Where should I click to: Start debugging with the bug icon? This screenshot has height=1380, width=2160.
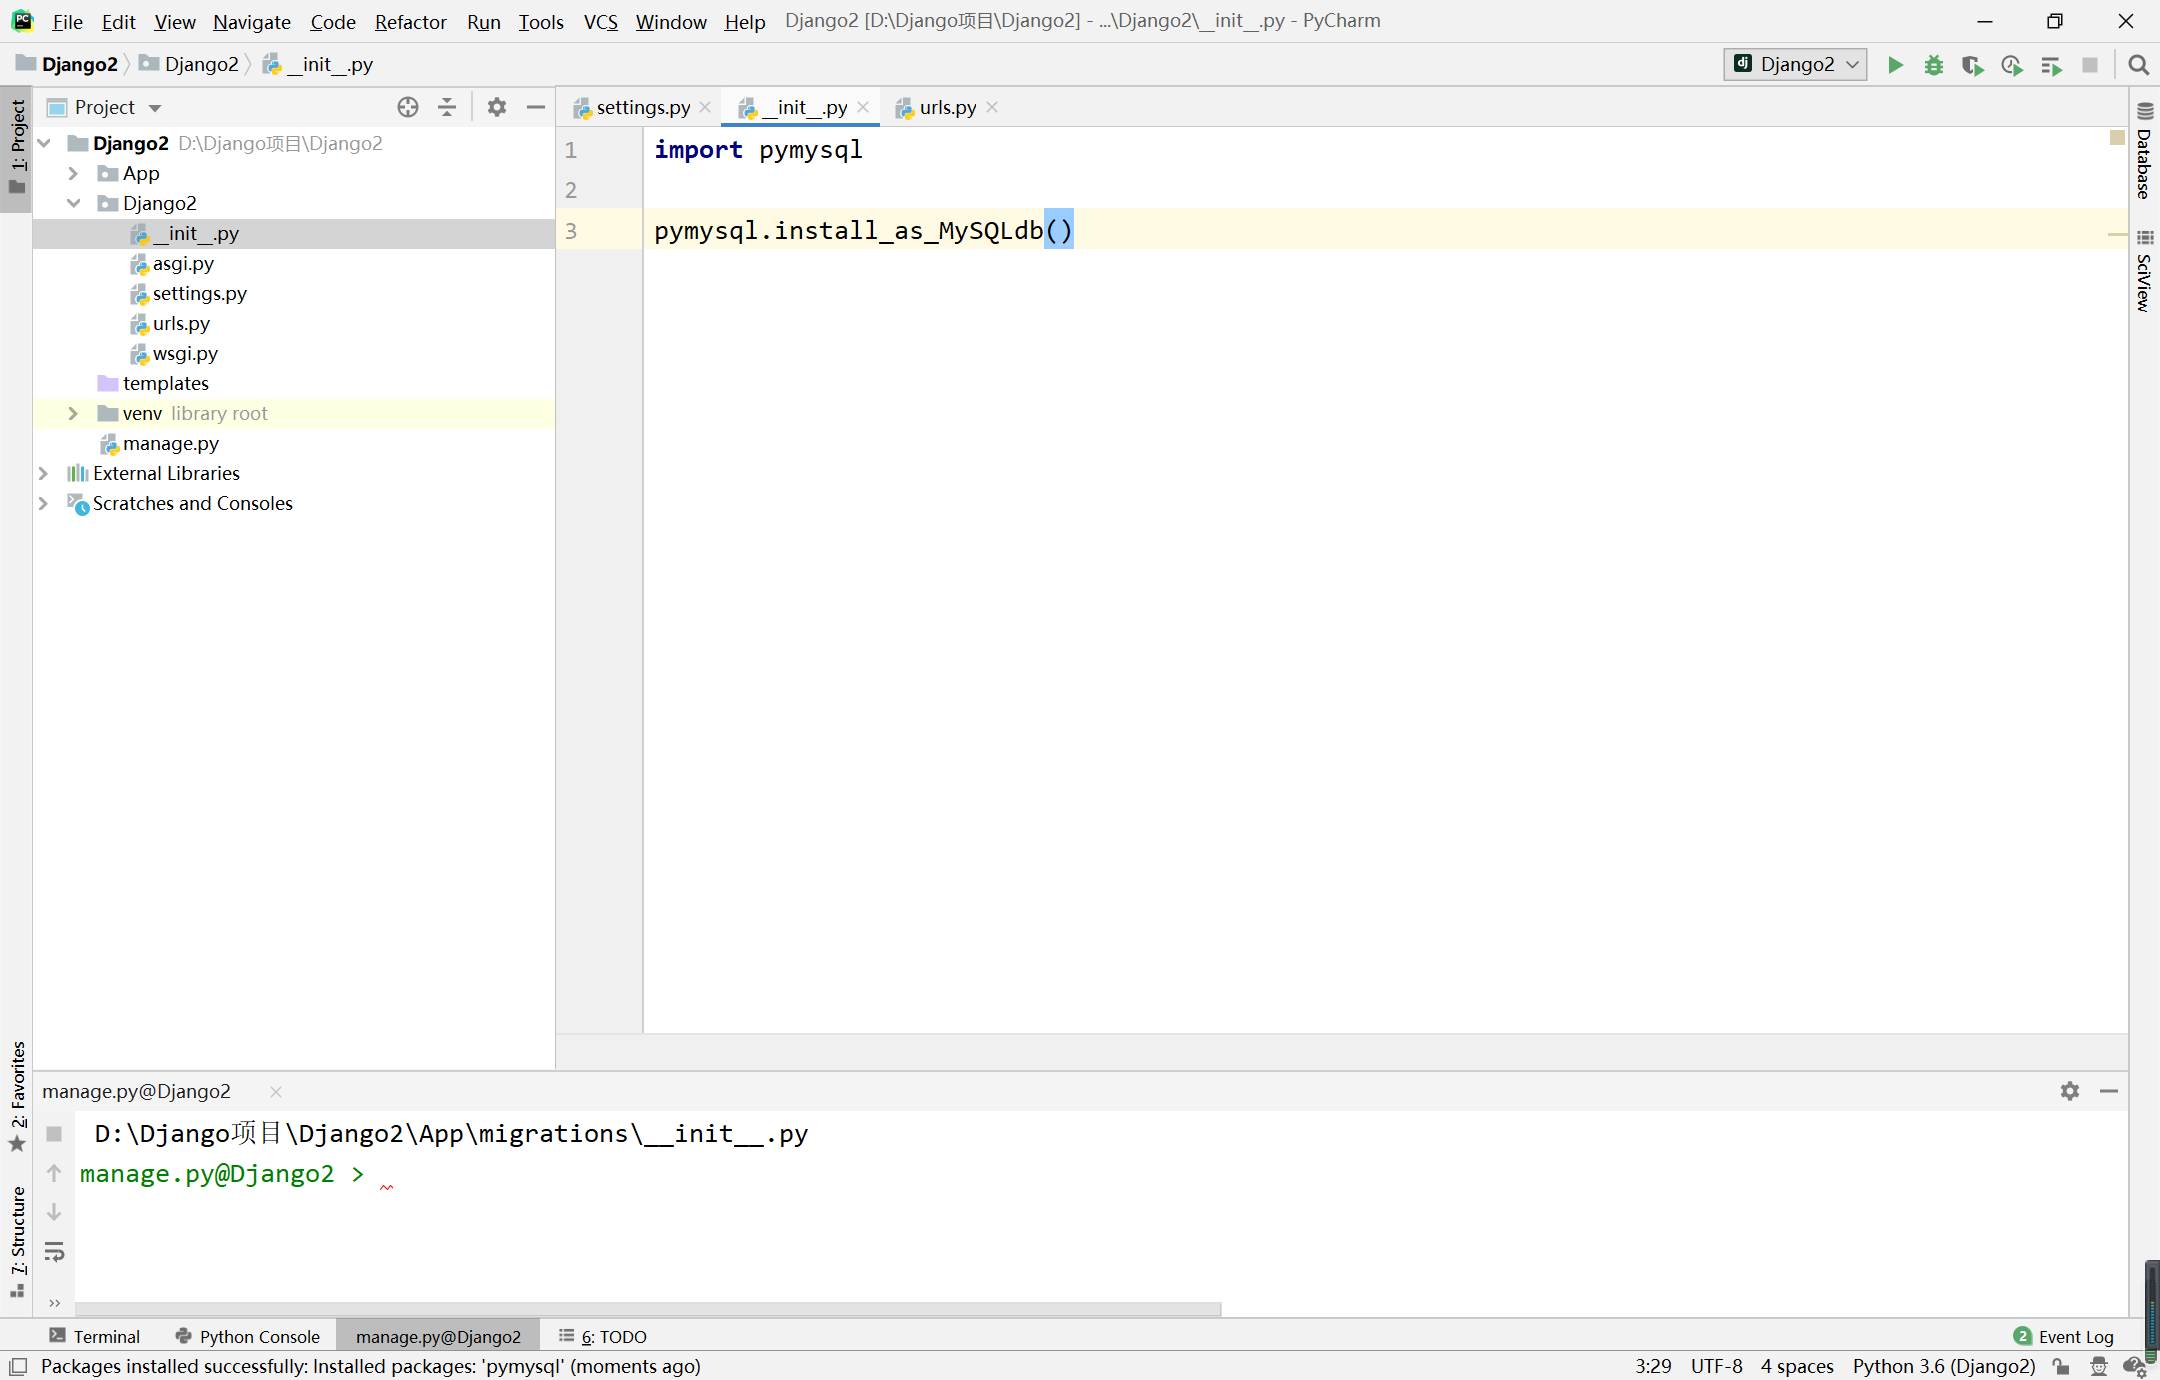pos(1934,65)
